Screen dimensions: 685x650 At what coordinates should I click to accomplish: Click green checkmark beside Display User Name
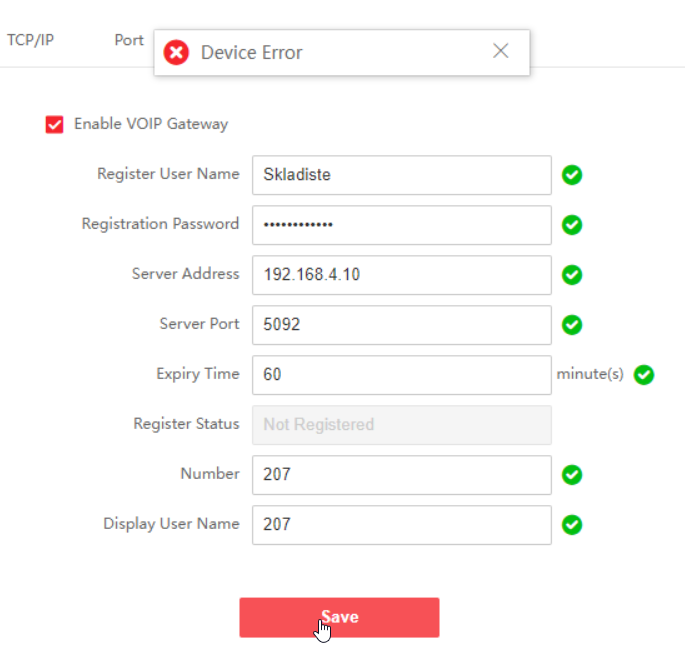point(572,525)
